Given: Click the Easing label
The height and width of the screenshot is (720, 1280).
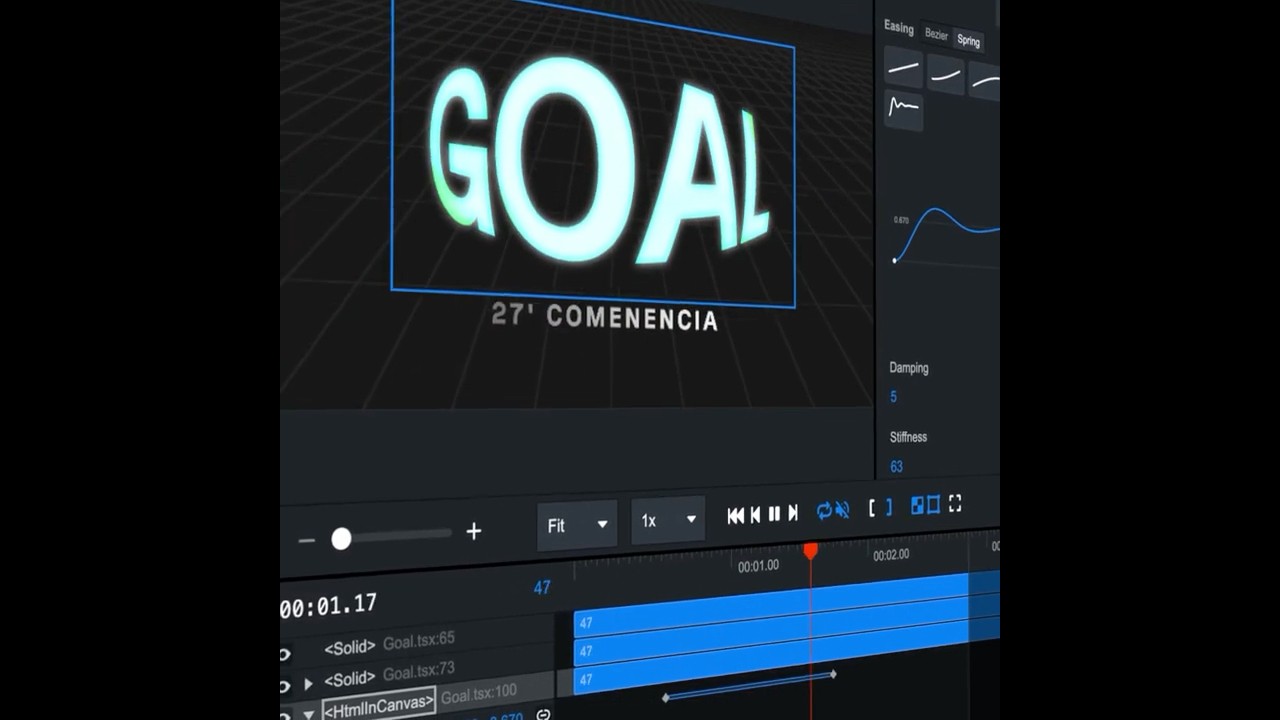Looking at the screenshot, I should 898,28.
